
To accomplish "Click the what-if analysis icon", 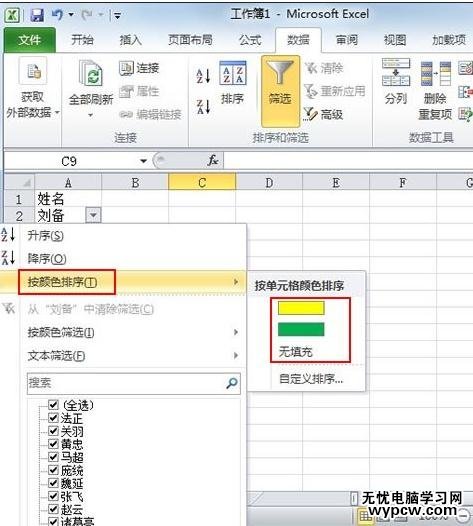I will pos(466,114).
